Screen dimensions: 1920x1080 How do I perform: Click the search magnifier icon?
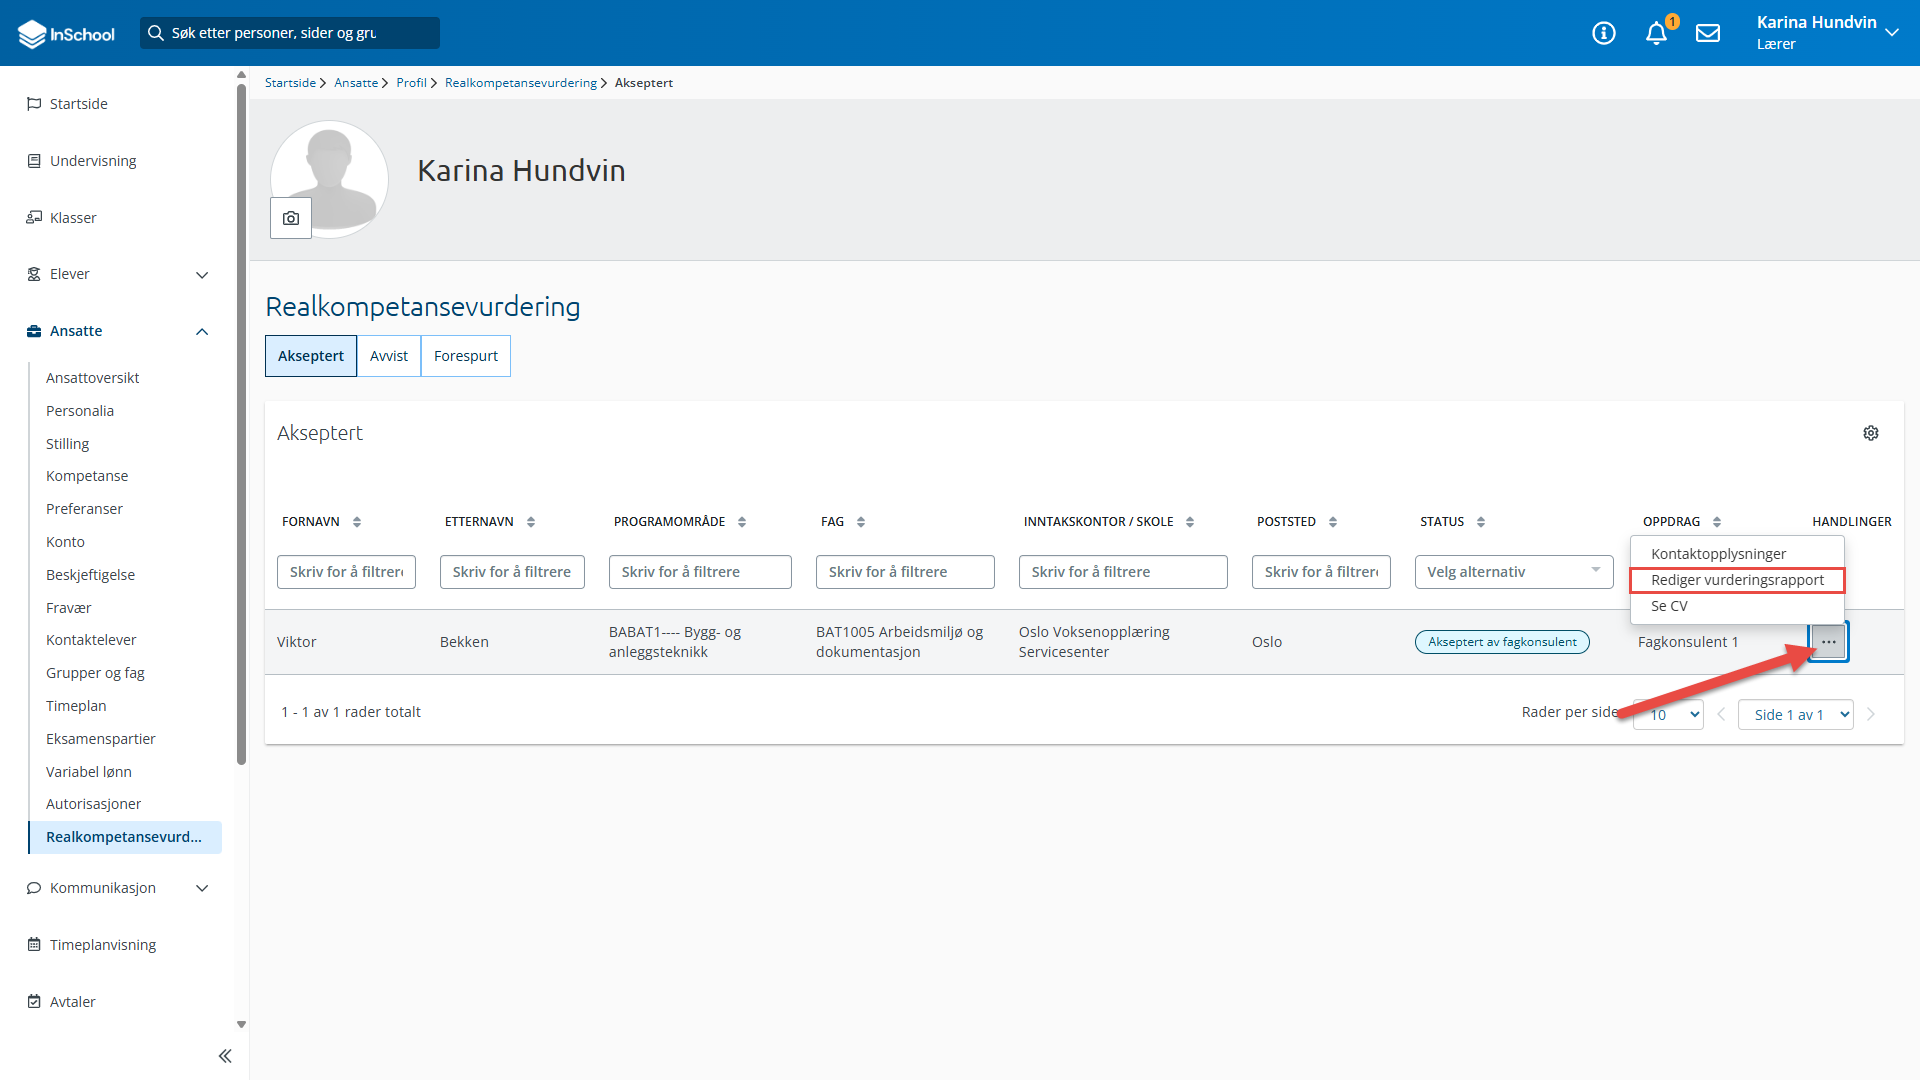click(155, 33)
